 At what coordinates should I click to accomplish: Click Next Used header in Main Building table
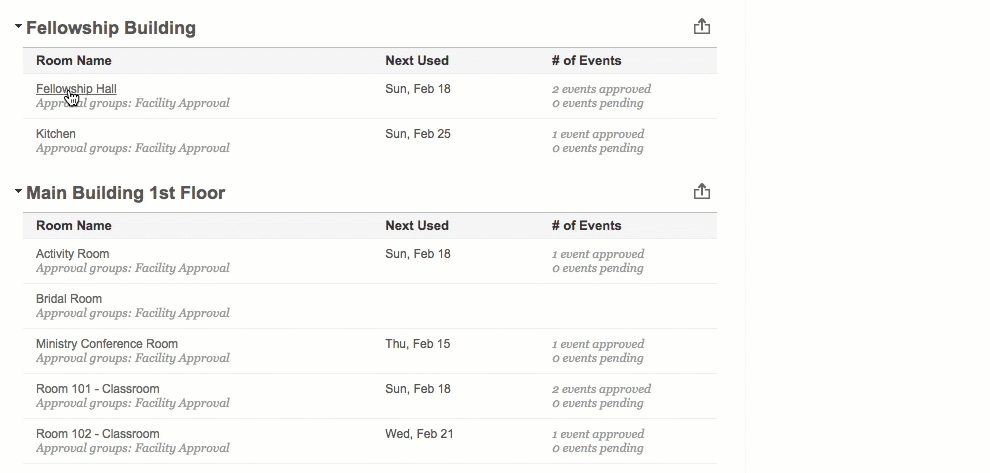(x=417, y=226)
